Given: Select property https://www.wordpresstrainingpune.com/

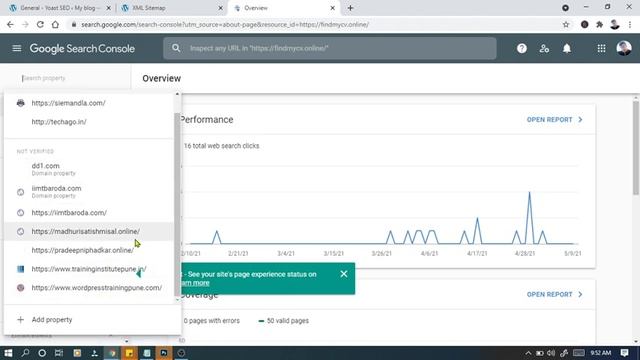Looking at the screenshot, I should 89,288.
